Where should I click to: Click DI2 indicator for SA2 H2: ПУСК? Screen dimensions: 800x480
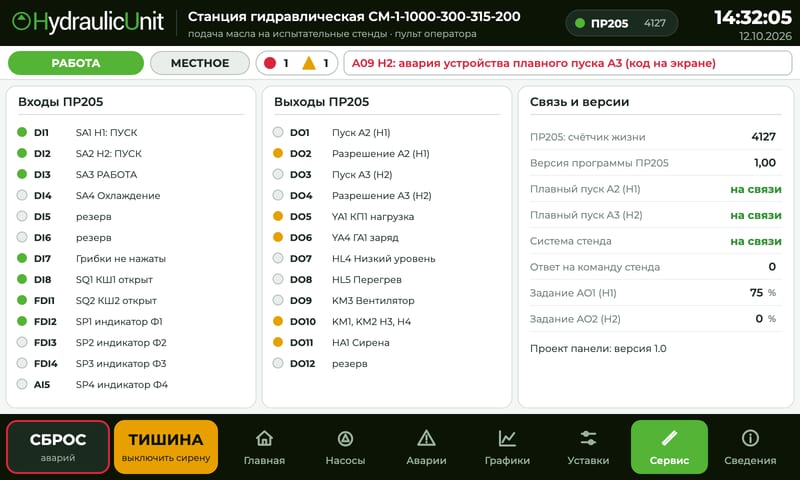[x=22, y=153]
